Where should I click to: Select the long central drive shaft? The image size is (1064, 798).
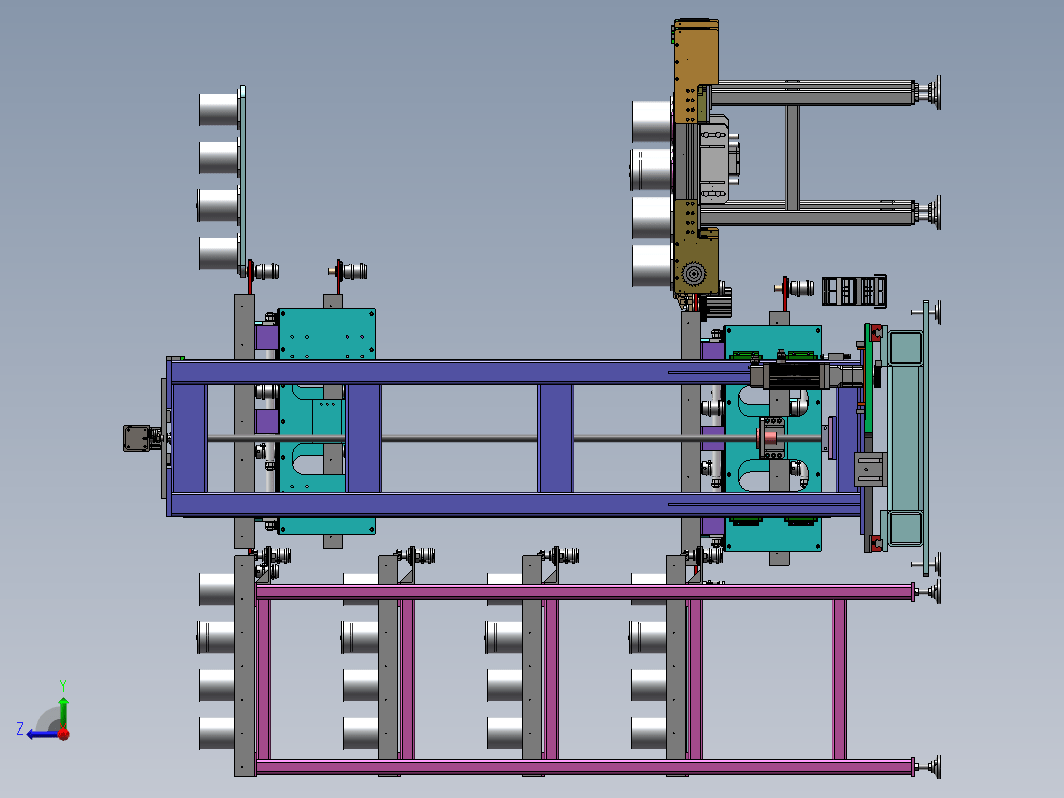coord(513,439)
